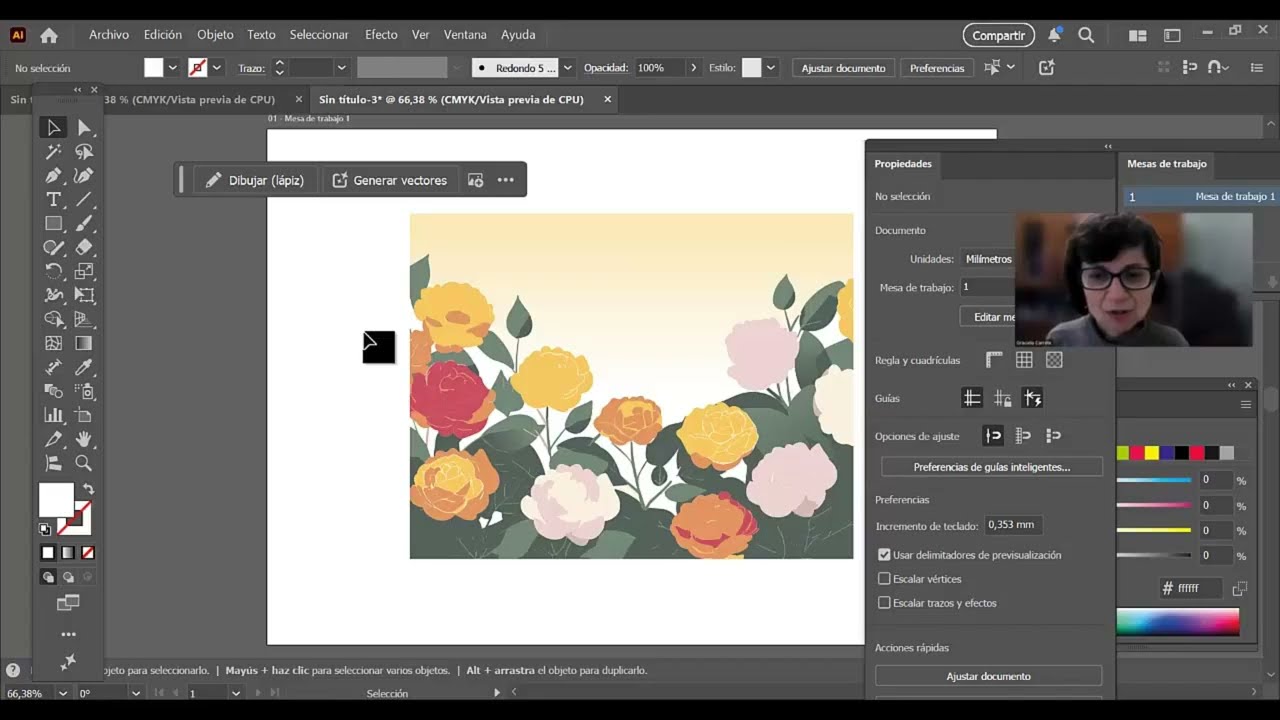Toggle snap to point option
The image size is (1280, 720).
993,436
